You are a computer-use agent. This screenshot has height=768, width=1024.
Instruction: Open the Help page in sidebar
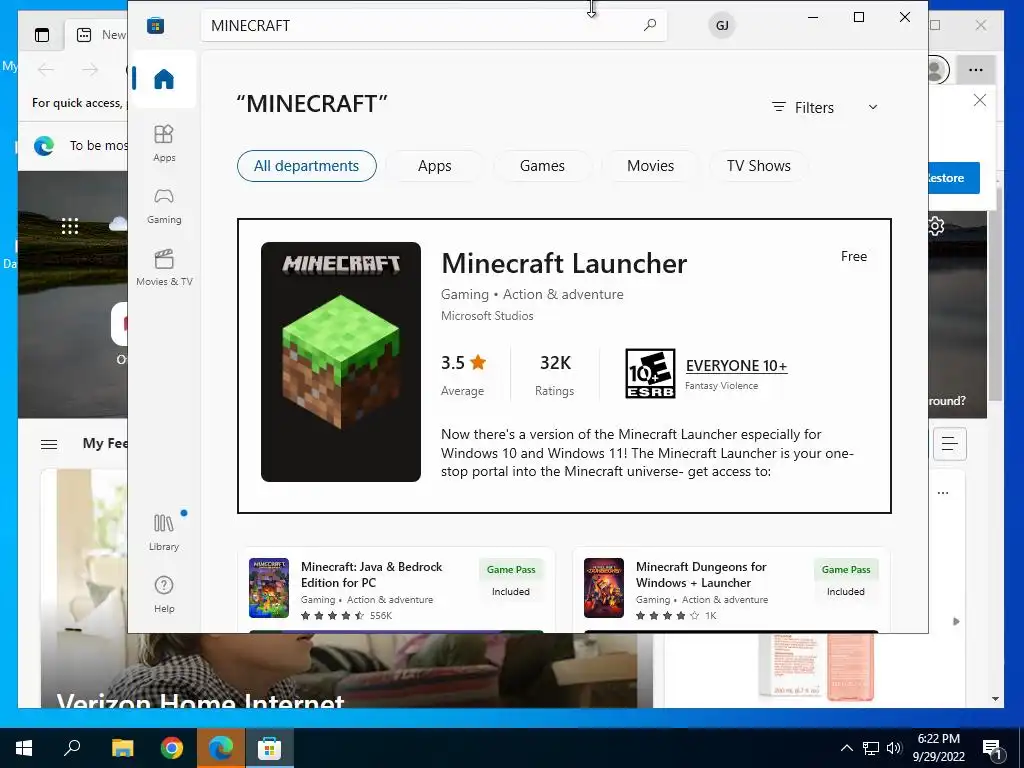(164, 594)
